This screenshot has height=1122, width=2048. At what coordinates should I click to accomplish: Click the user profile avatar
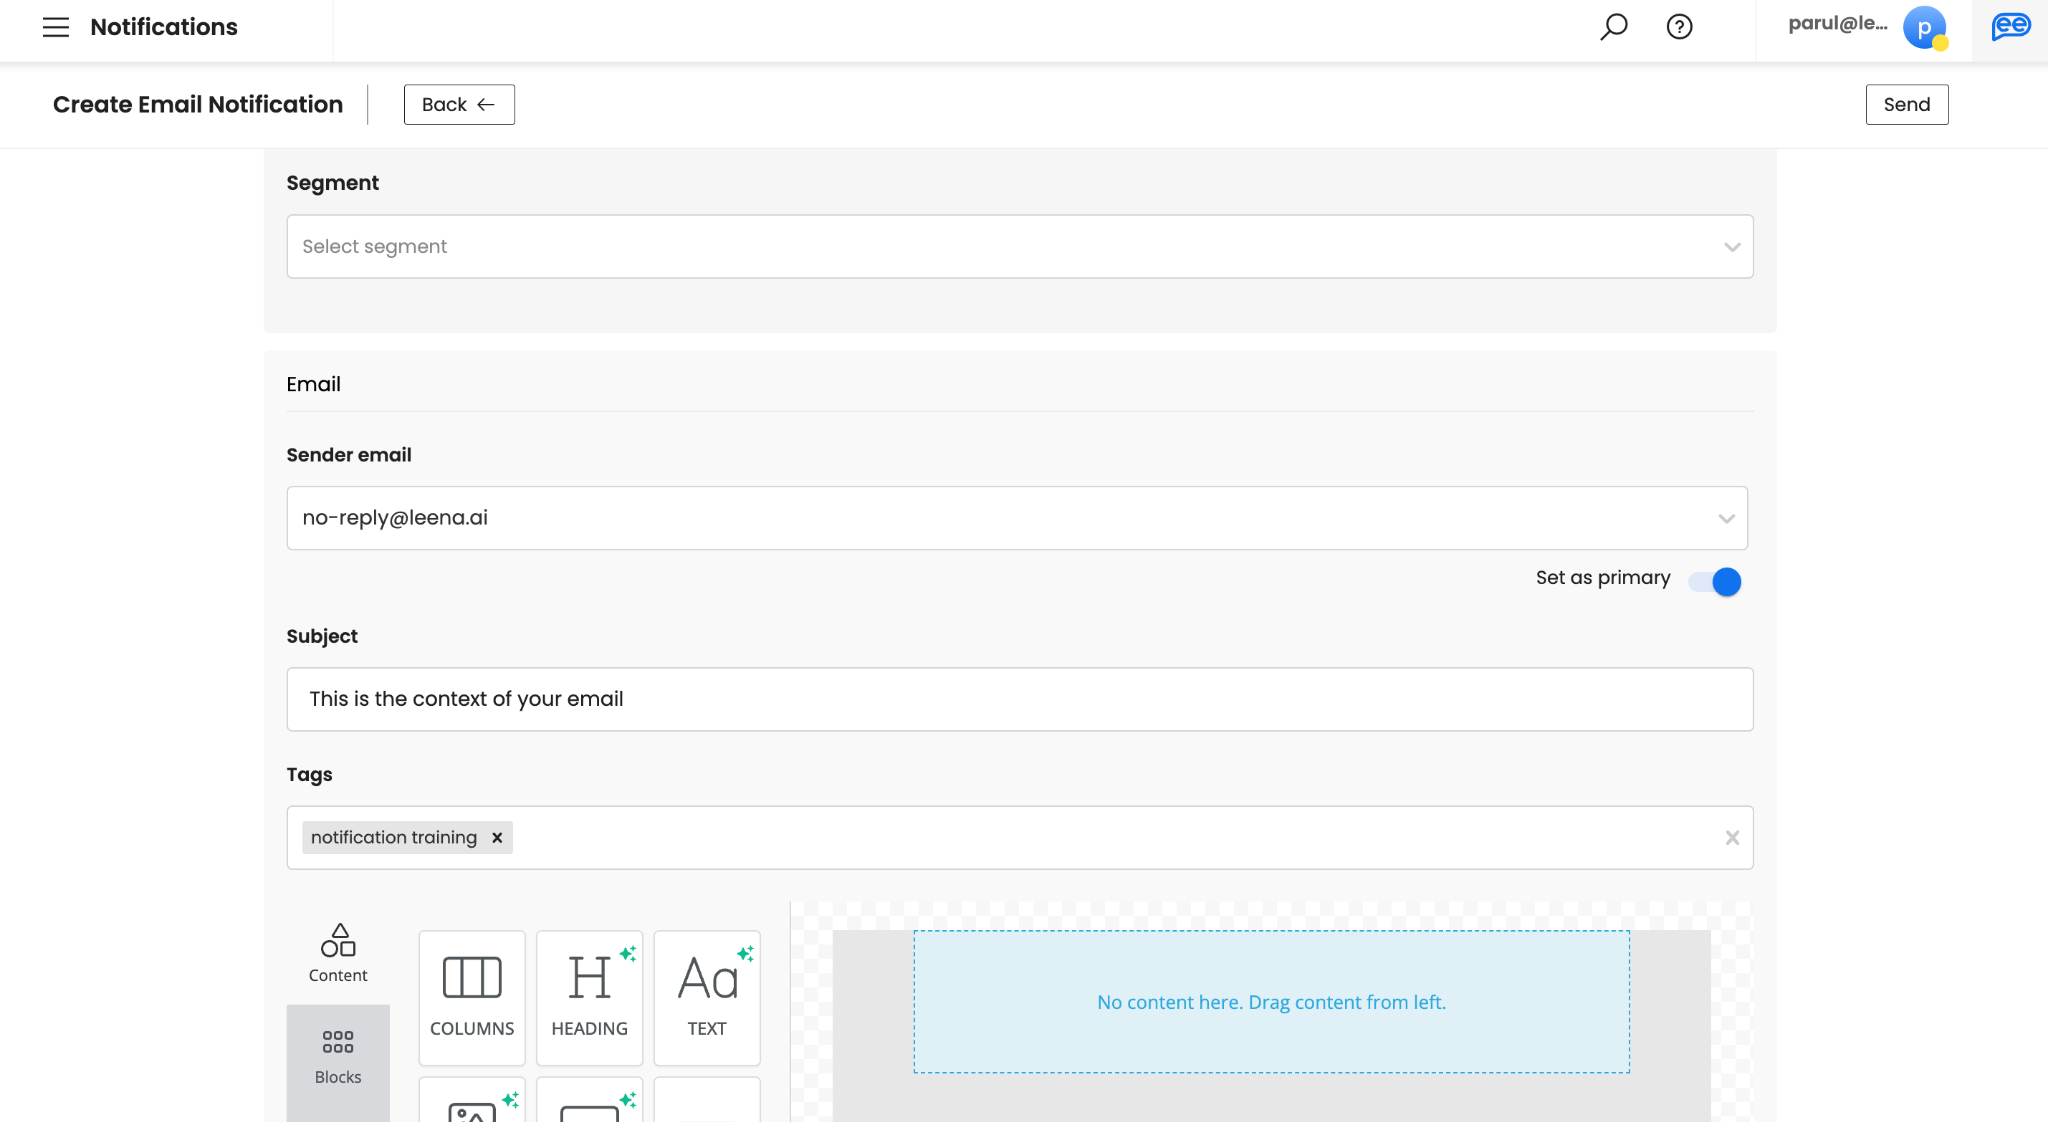(x=1923, y=28)
